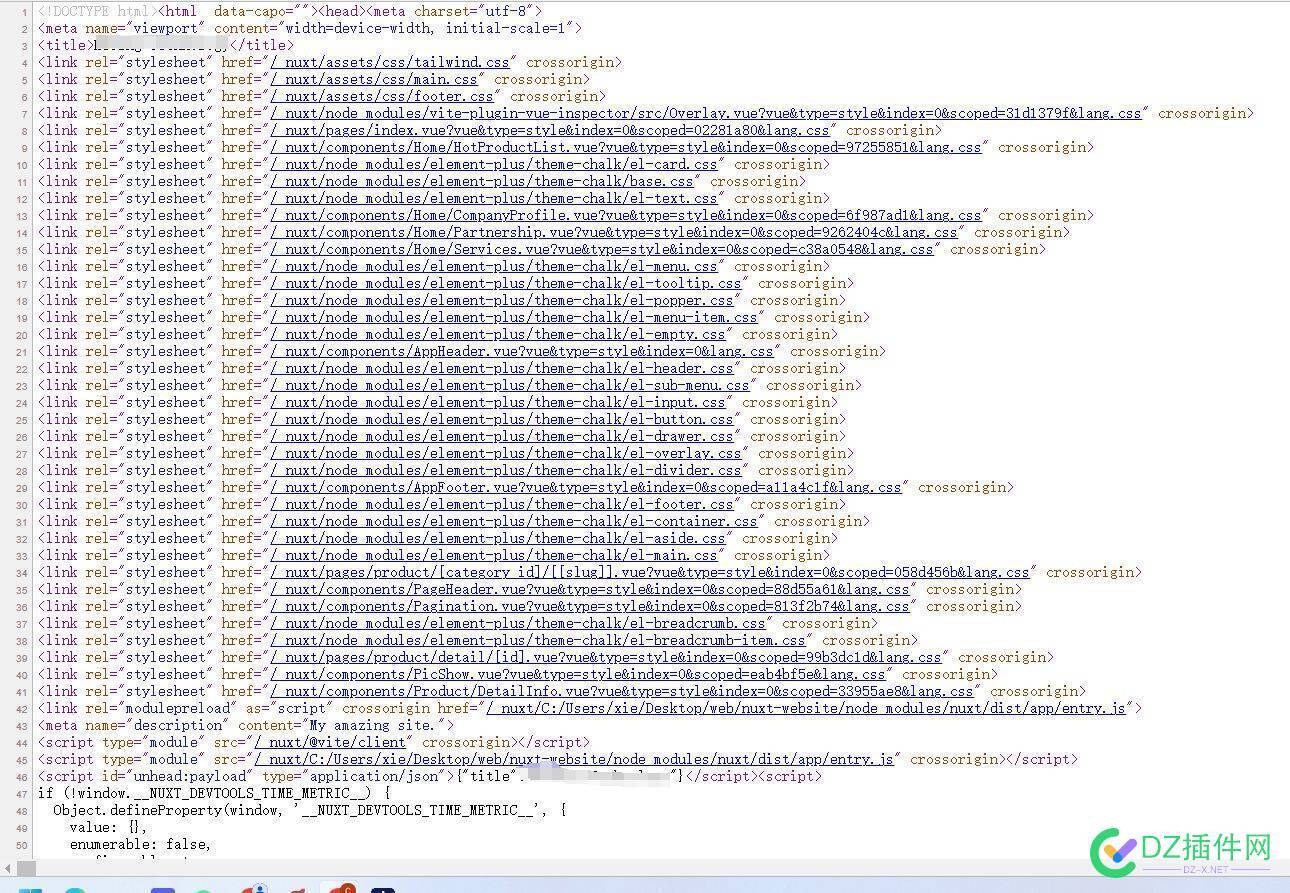Viewport: 1290px width, 893px height.
Task: Open the PageHeader.vue stylesheet link
Action: [x=590, y=589]
